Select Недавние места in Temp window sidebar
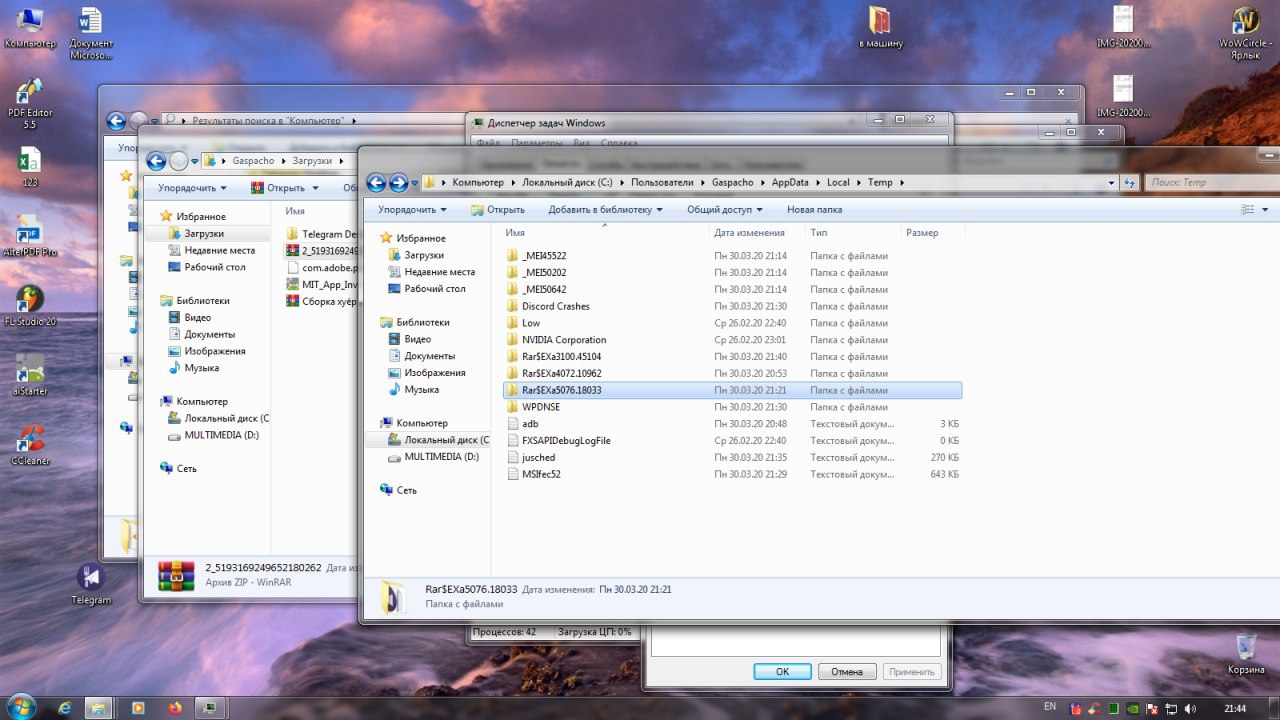Screen dimensions: 1280x720 pyautogui.click(x=439, y=272)
